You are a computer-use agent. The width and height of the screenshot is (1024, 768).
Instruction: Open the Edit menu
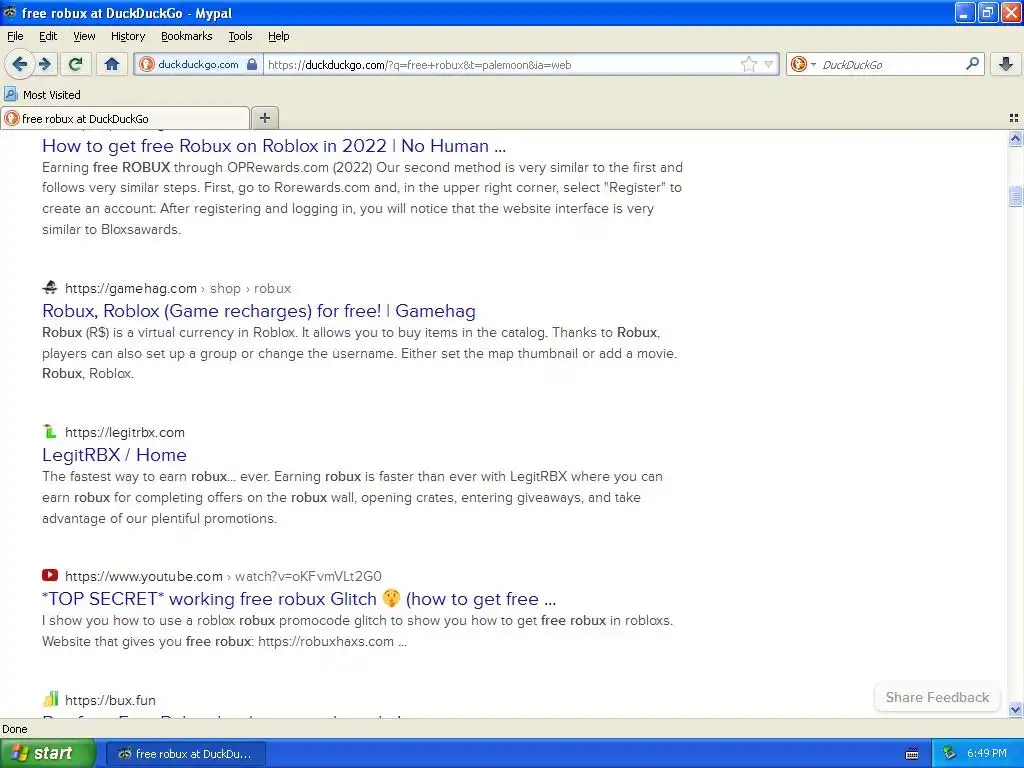48,36
